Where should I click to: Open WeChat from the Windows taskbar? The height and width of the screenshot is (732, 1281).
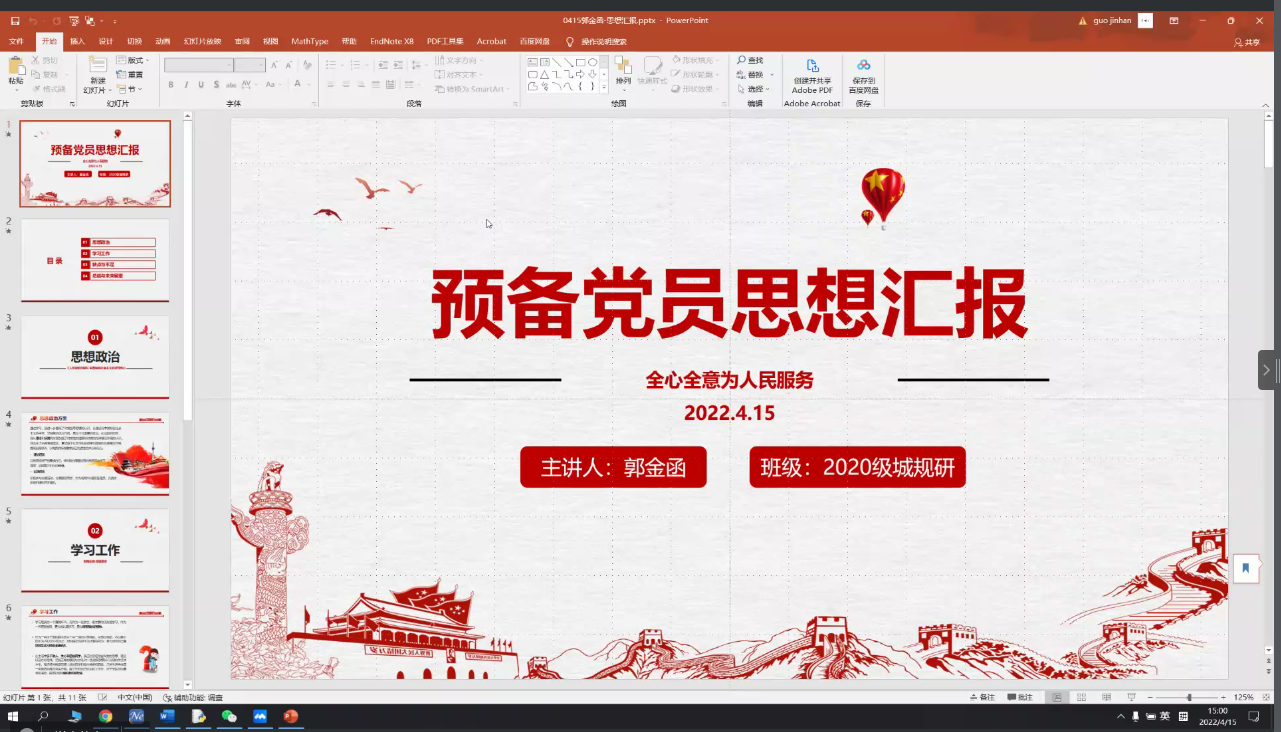click(229, 716)
